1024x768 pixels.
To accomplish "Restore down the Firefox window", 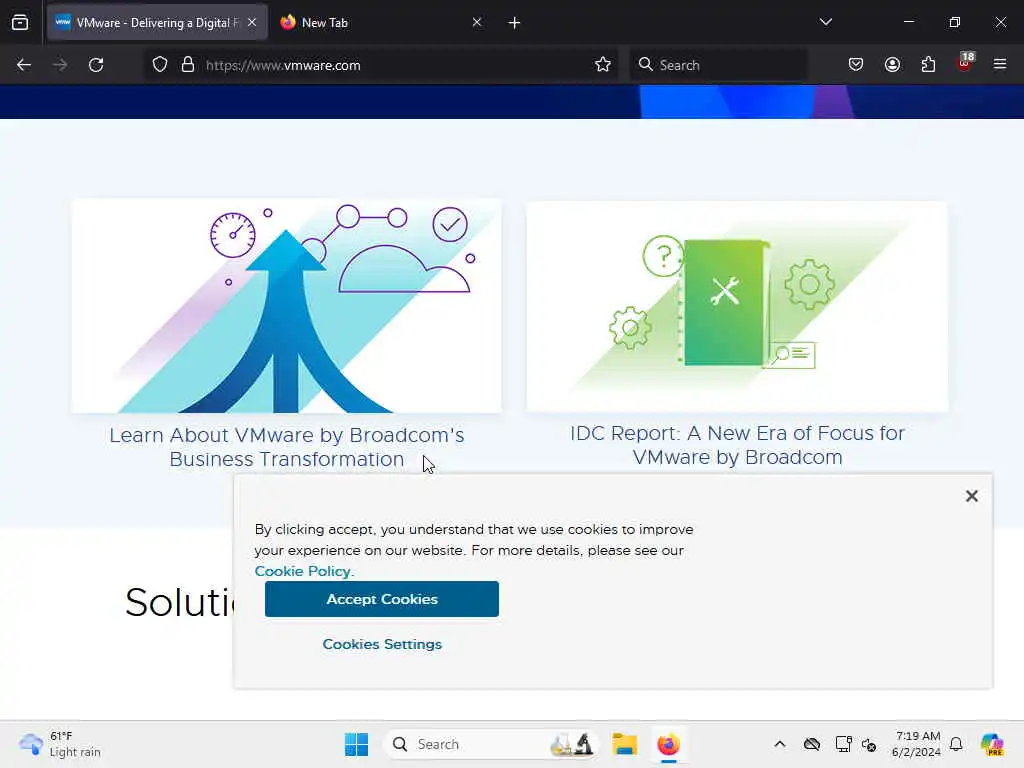I will click(955, 22).
